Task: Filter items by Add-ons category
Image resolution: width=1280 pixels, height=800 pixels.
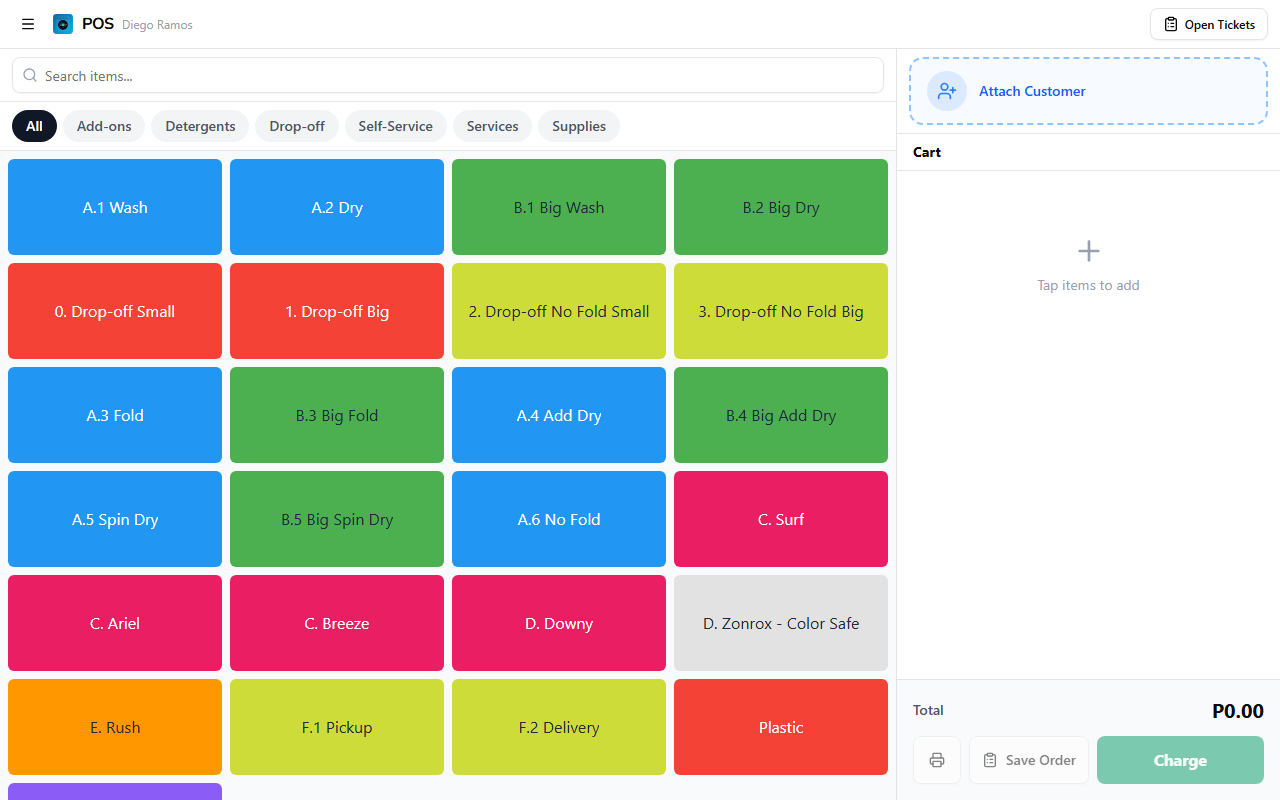Action: 104,126
